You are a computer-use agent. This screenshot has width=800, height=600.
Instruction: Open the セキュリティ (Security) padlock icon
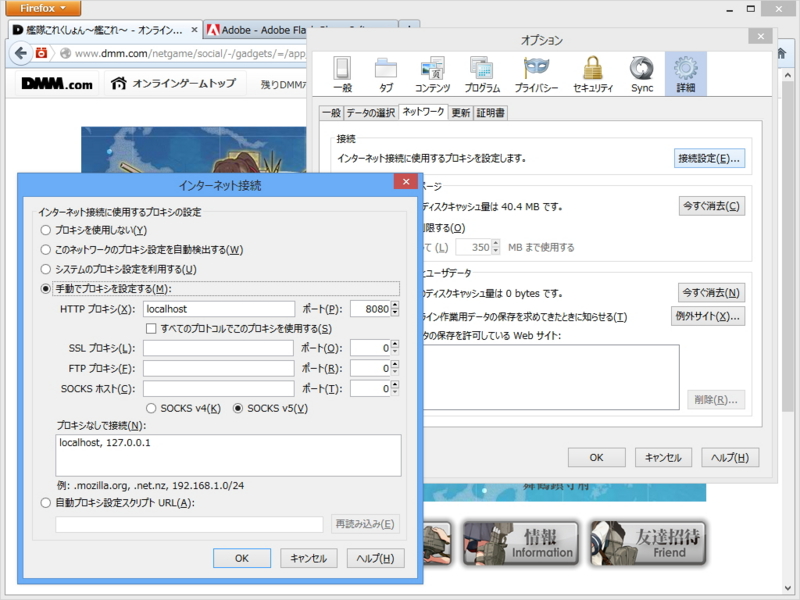pos(593,74)
